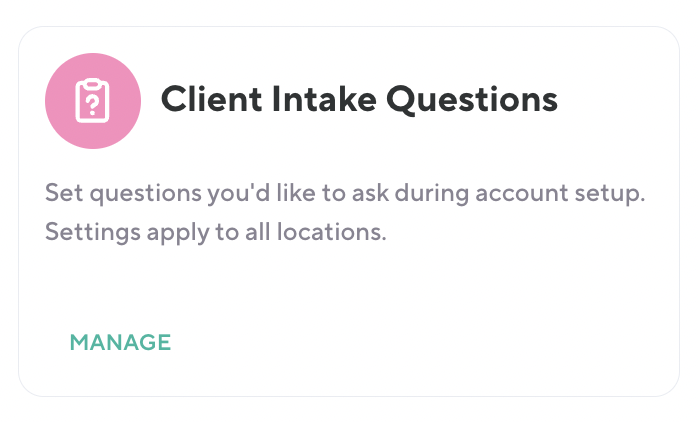Image resolution: width=698 pixels, height=422 pixels.
Task: Open MANAGE for Client Intake Questions
Action: [x=120, y=342]
